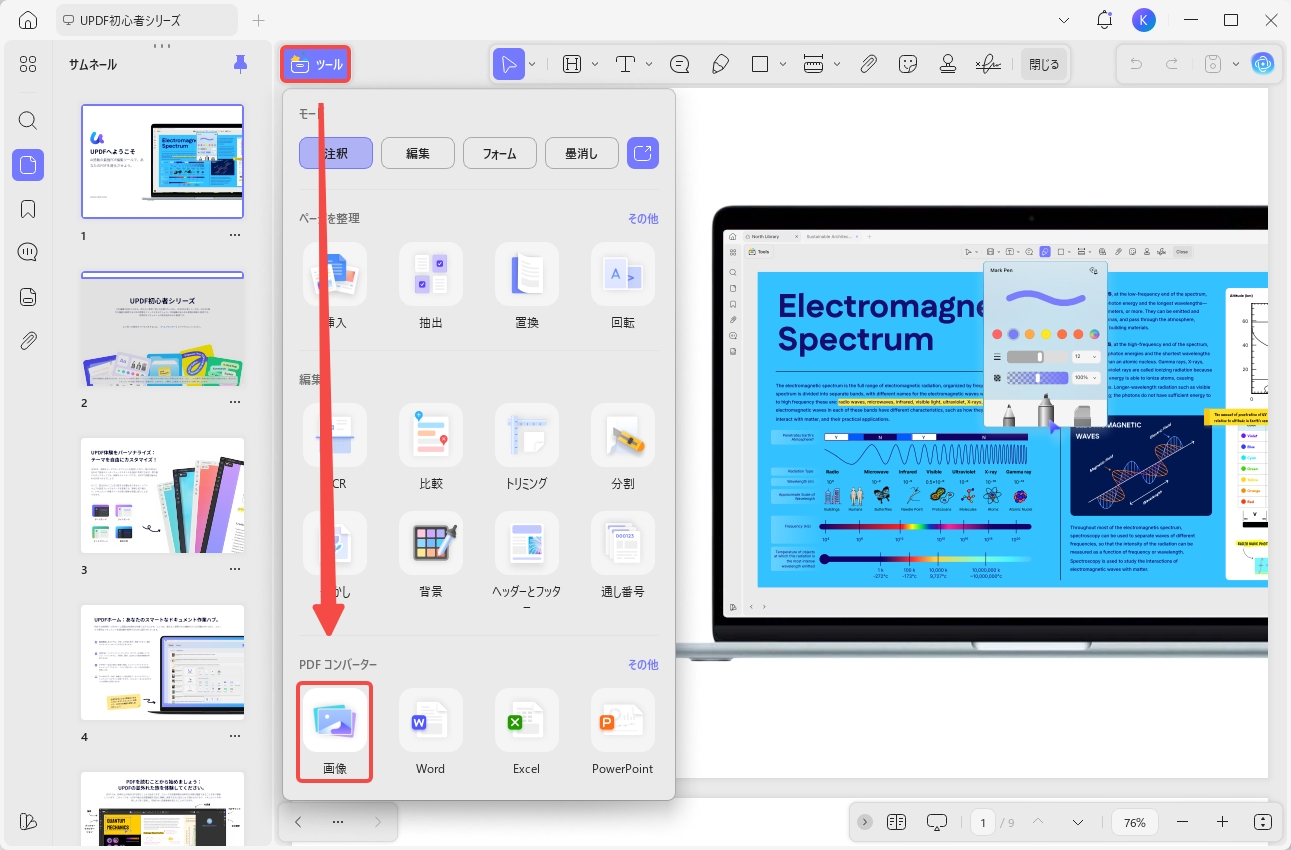This screenshot has width=1291, height=850.
Task: Open the UPDF AI assistant icon
Action: pyautogui.click(x=1264, y=64)
